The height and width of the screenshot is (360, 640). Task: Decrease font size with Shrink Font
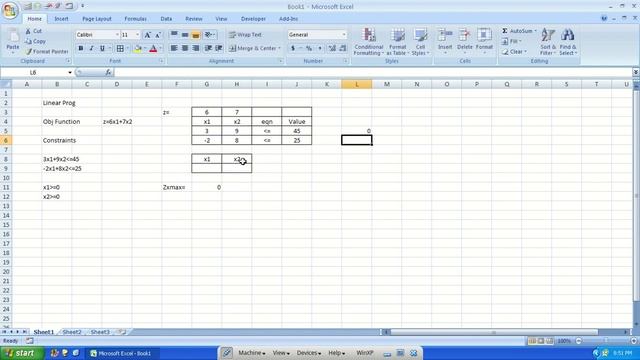158,35
